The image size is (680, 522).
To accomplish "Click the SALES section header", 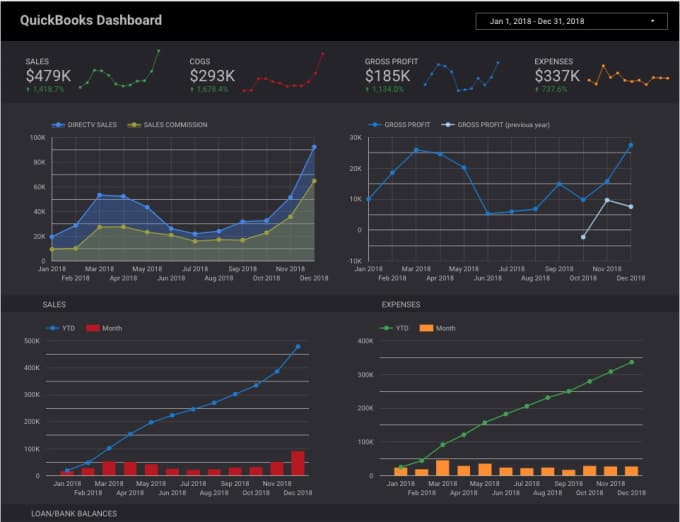I will coord(54,305).
